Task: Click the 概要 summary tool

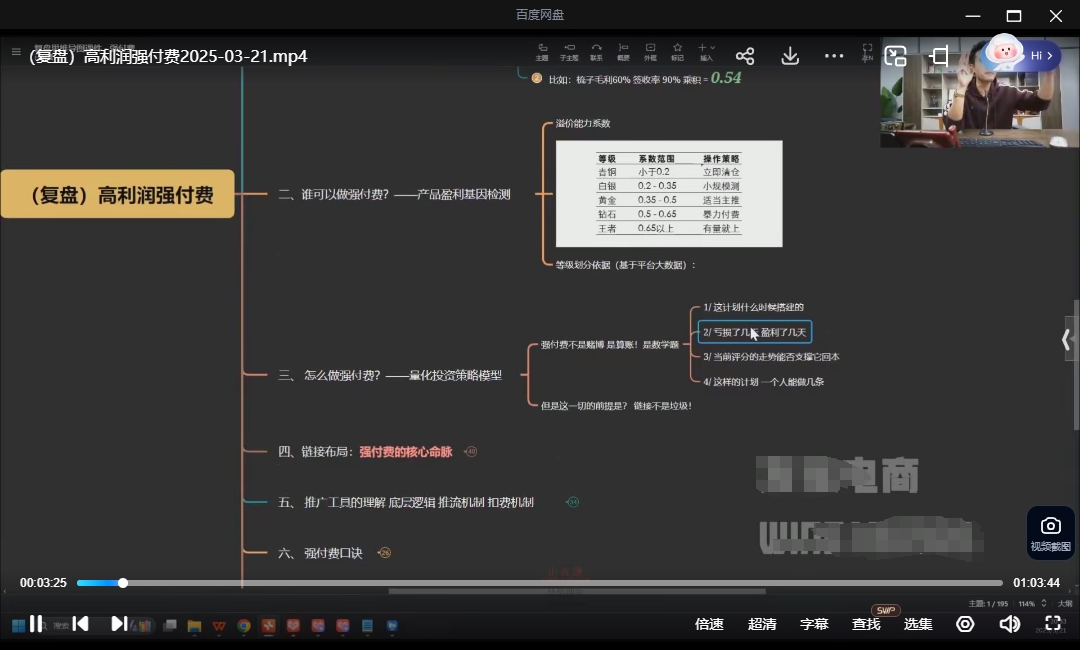Action: [x=623, y=52]
